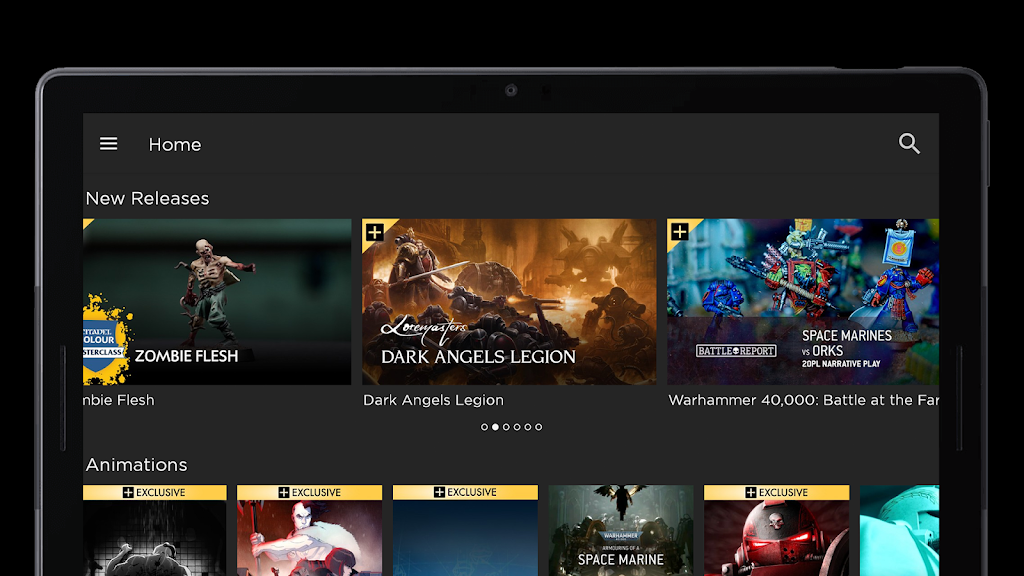Click the plus badge on Dark Angels Legion
This screenshot has height=576, width=1024.
tap(375, 232)
